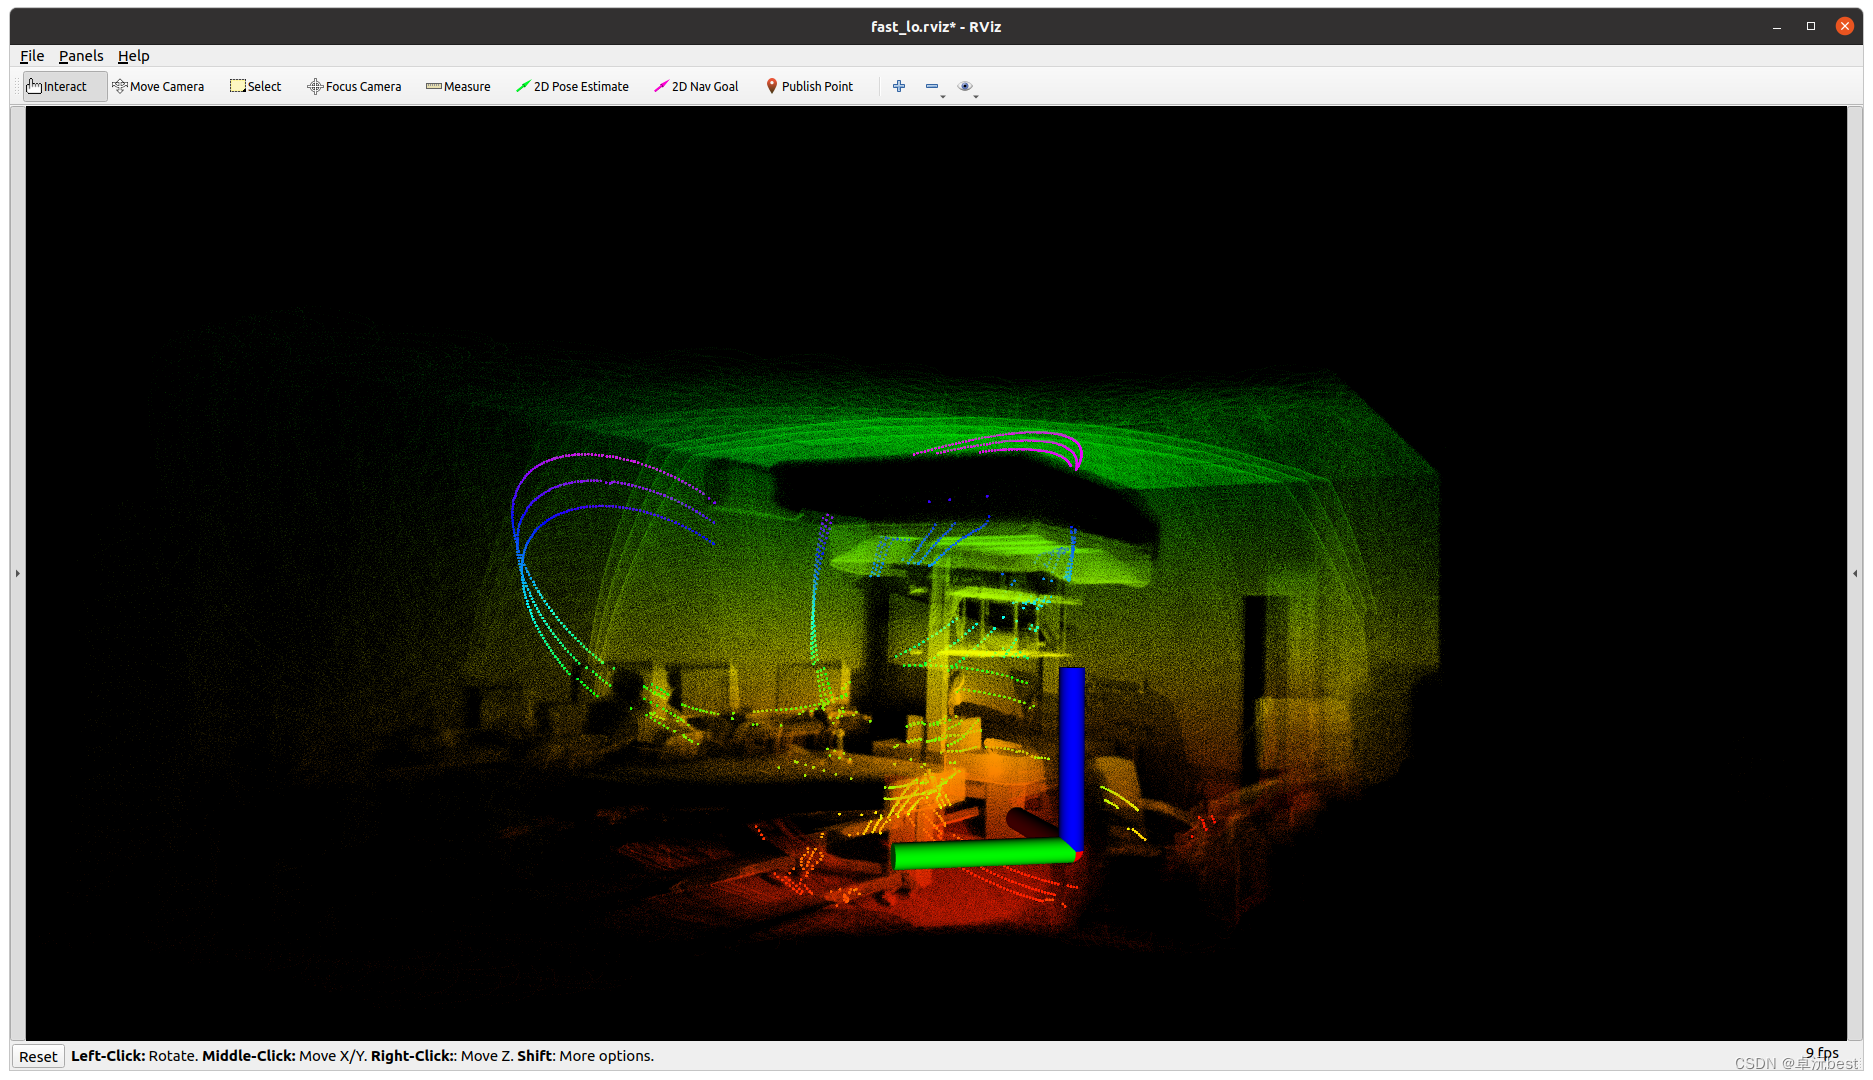Select the Measure tool
Viewport: 1873px width, 1080px height.
tap(457, 86)
